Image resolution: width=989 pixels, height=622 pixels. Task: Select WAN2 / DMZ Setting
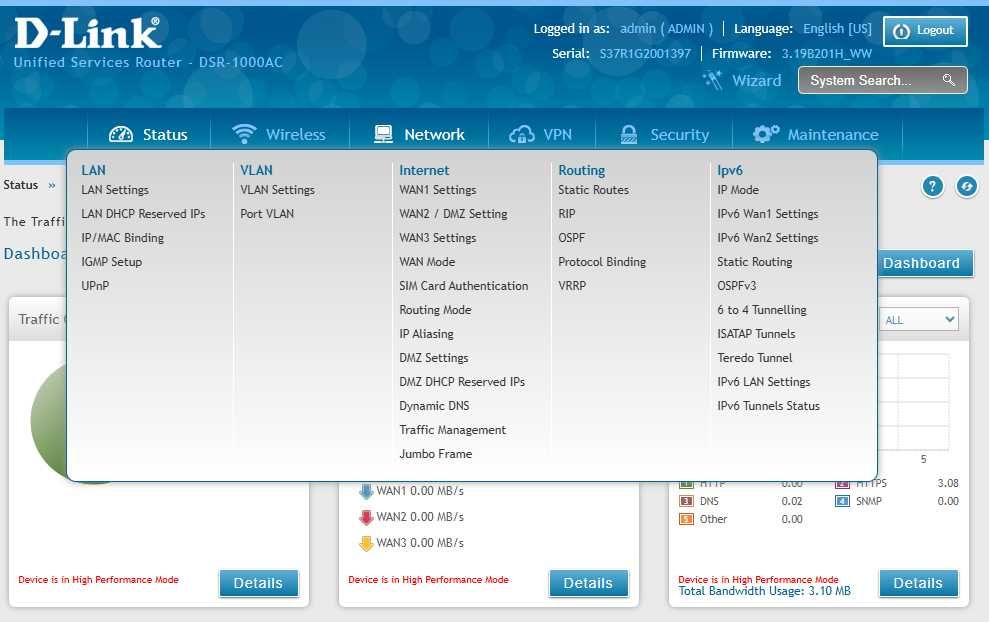pos(454,214)
